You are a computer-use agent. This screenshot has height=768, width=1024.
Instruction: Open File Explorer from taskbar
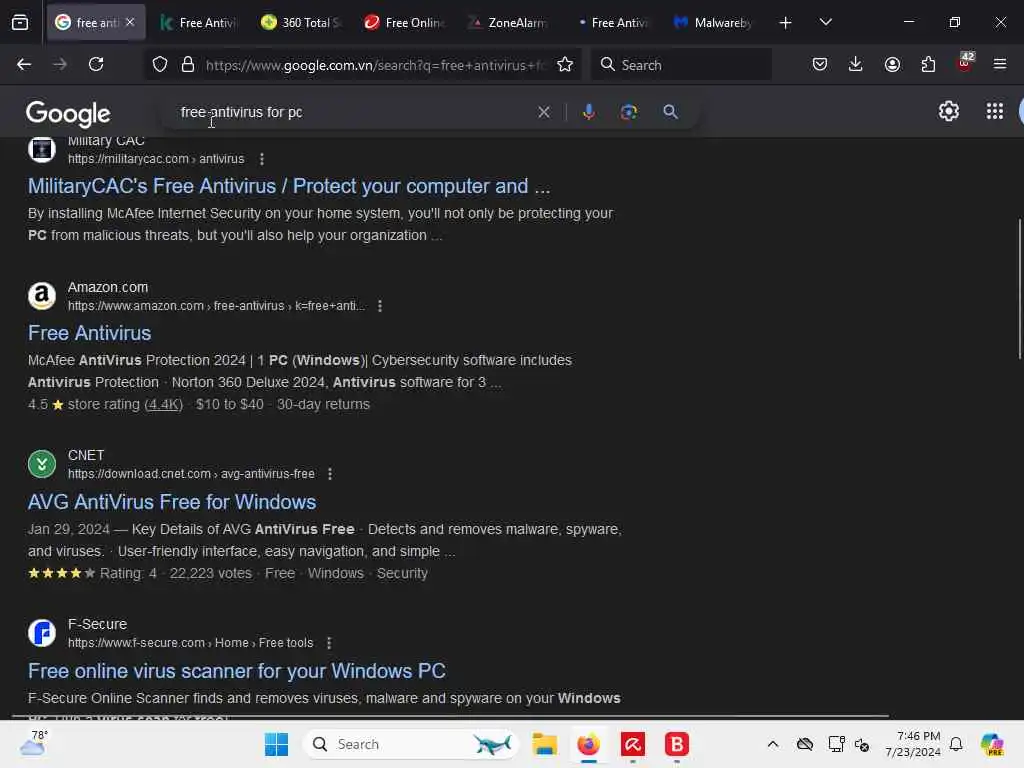point(544,744)
